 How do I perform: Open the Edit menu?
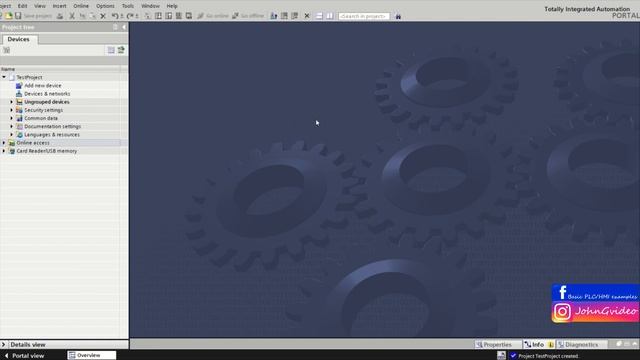click(x=22, y=6)
